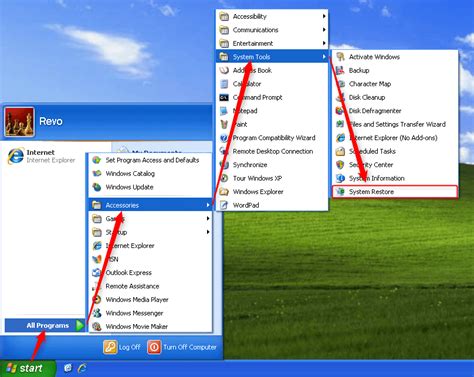Viewport: 474px width, 377px height.
Task: Click the Revo user account picture
Action: click(x=19, y=122)
